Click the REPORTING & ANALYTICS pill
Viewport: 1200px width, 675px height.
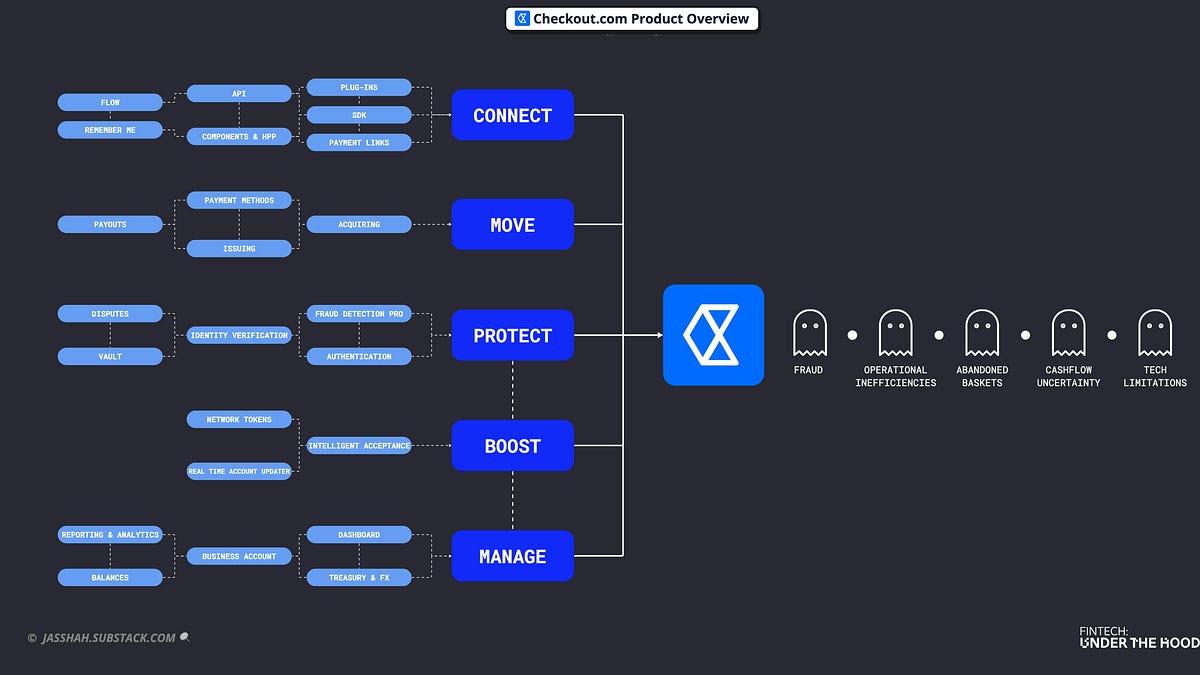point(110,535)
